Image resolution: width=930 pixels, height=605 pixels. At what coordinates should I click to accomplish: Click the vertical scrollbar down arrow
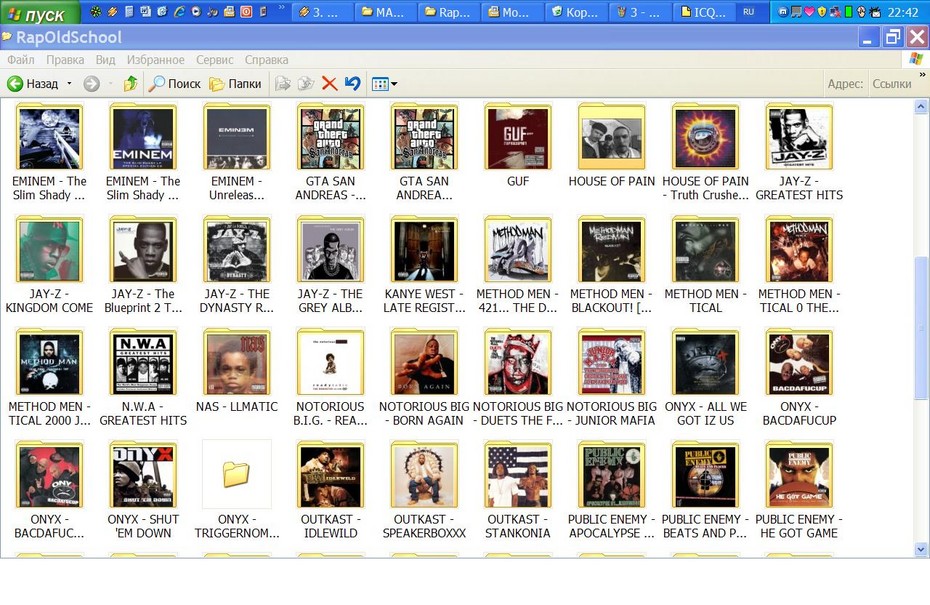point(921,550)
